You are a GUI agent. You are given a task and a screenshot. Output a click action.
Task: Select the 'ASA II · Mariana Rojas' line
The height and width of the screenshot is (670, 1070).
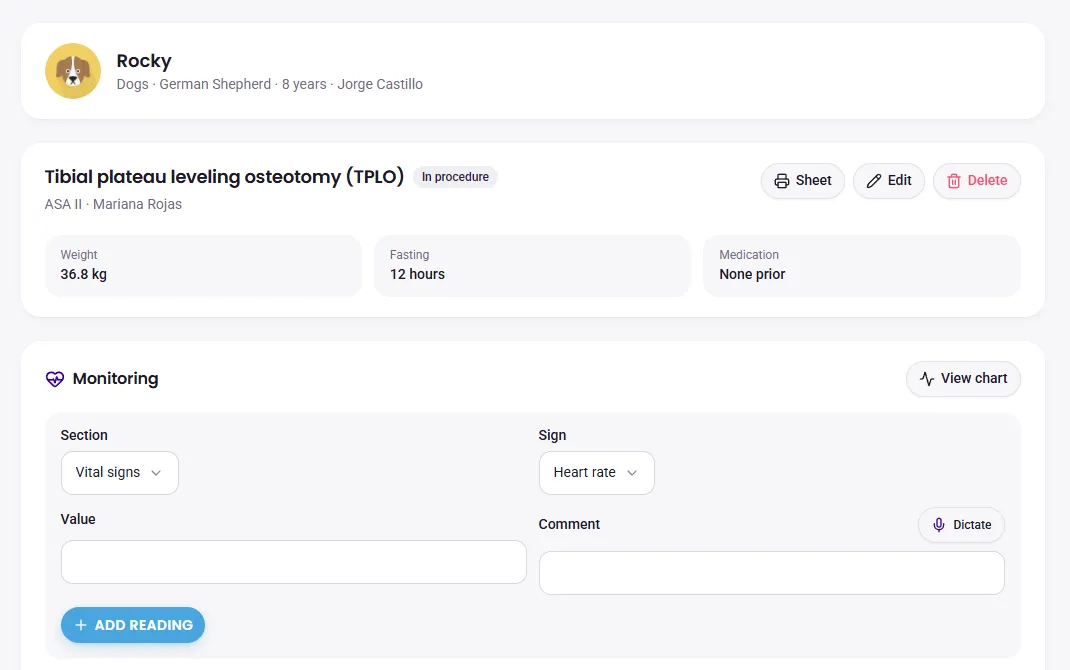[113, 204]
